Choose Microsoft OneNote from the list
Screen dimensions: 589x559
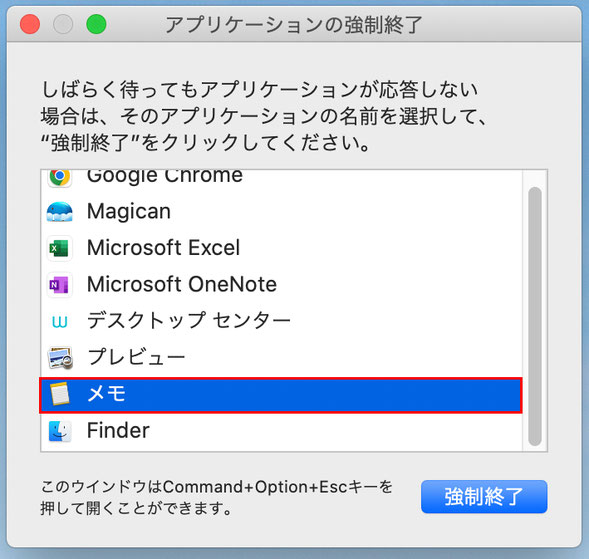pos(281,285)
